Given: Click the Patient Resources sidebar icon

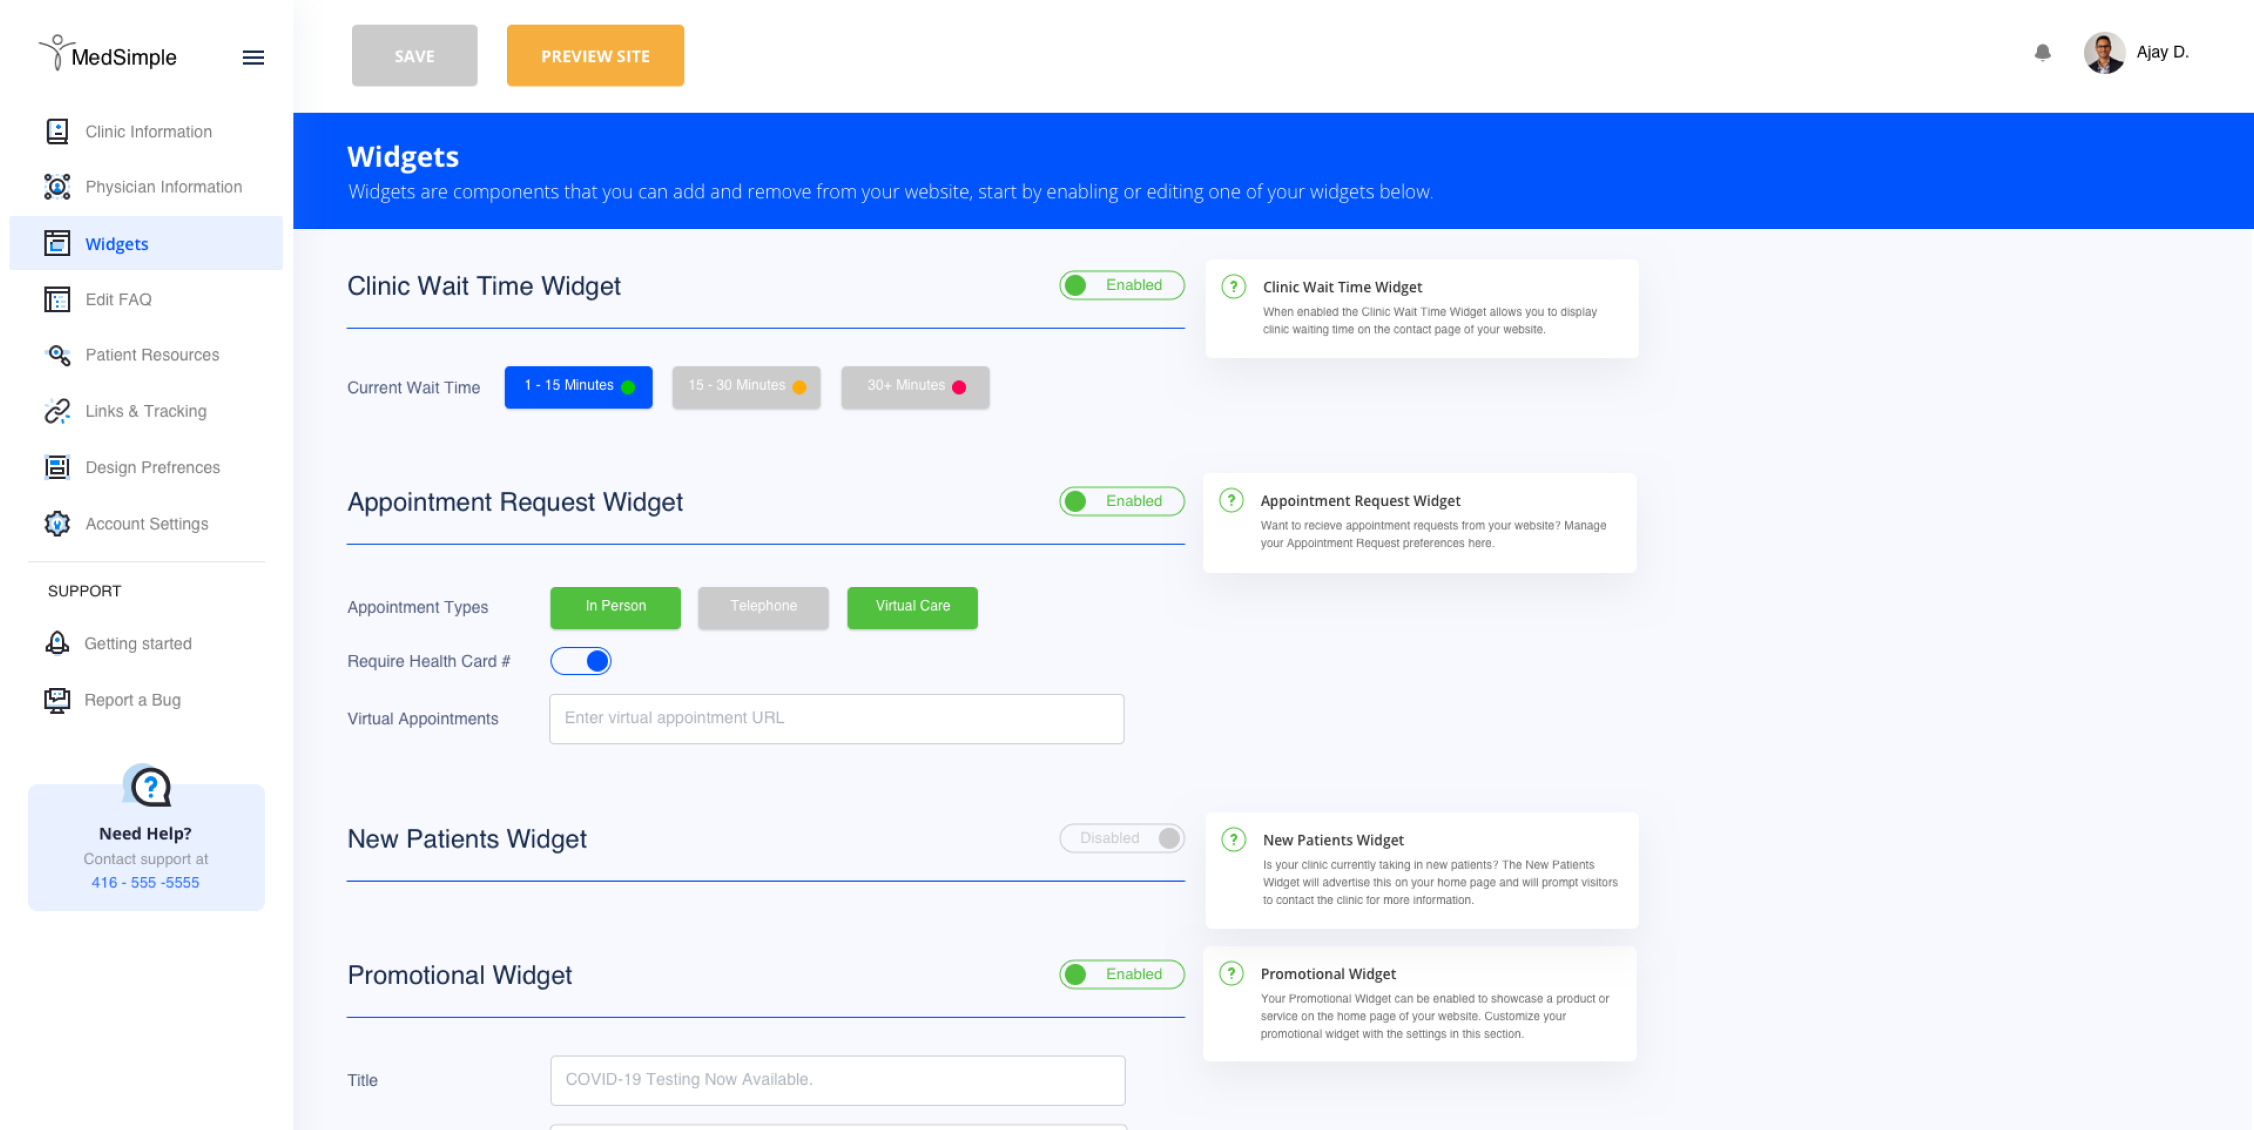Looking at the screenshot, I should tap(58, 355).
